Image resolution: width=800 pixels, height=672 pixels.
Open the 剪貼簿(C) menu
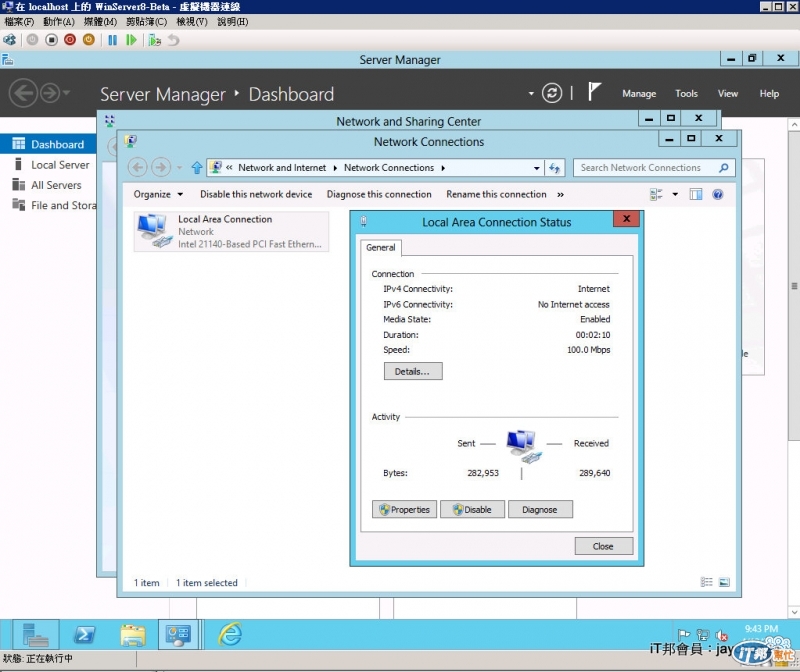pos(146,22)
